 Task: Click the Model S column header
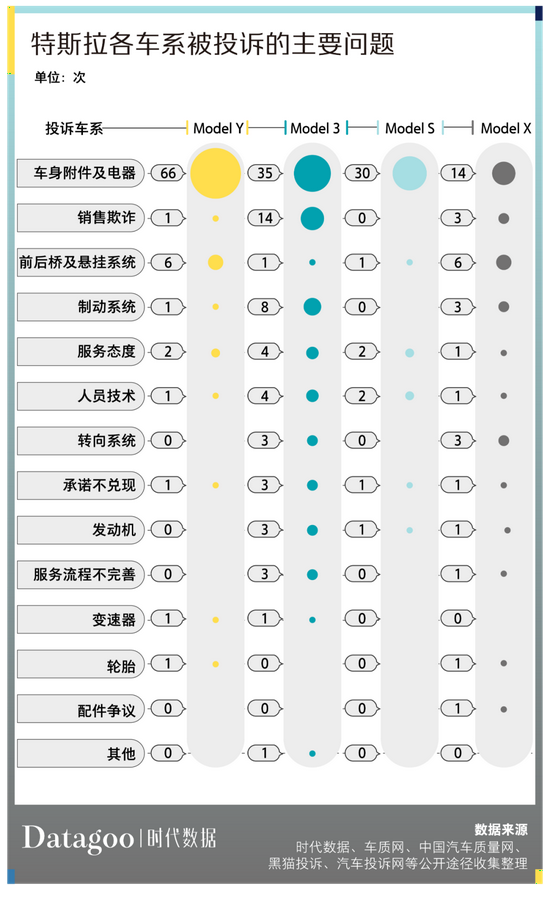409,128
